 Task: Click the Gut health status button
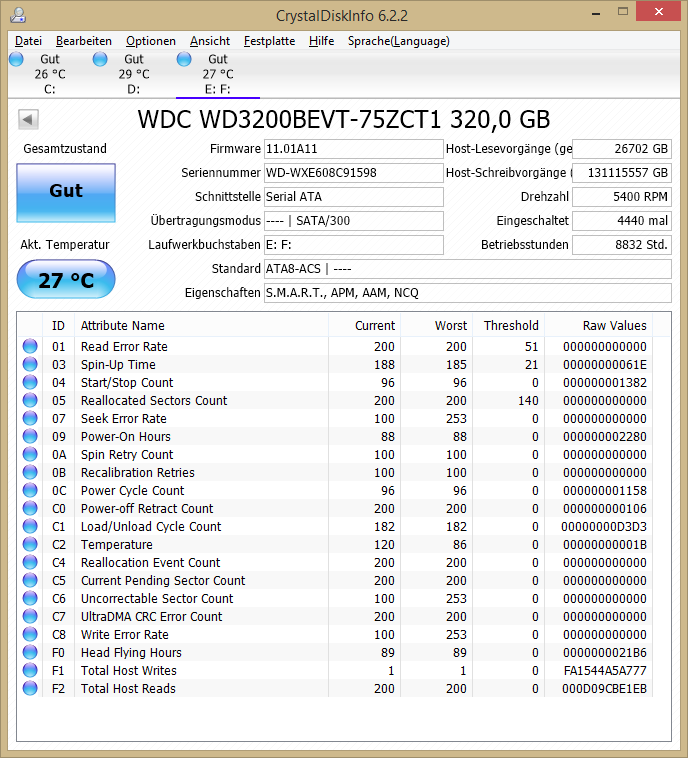[66, 192]
